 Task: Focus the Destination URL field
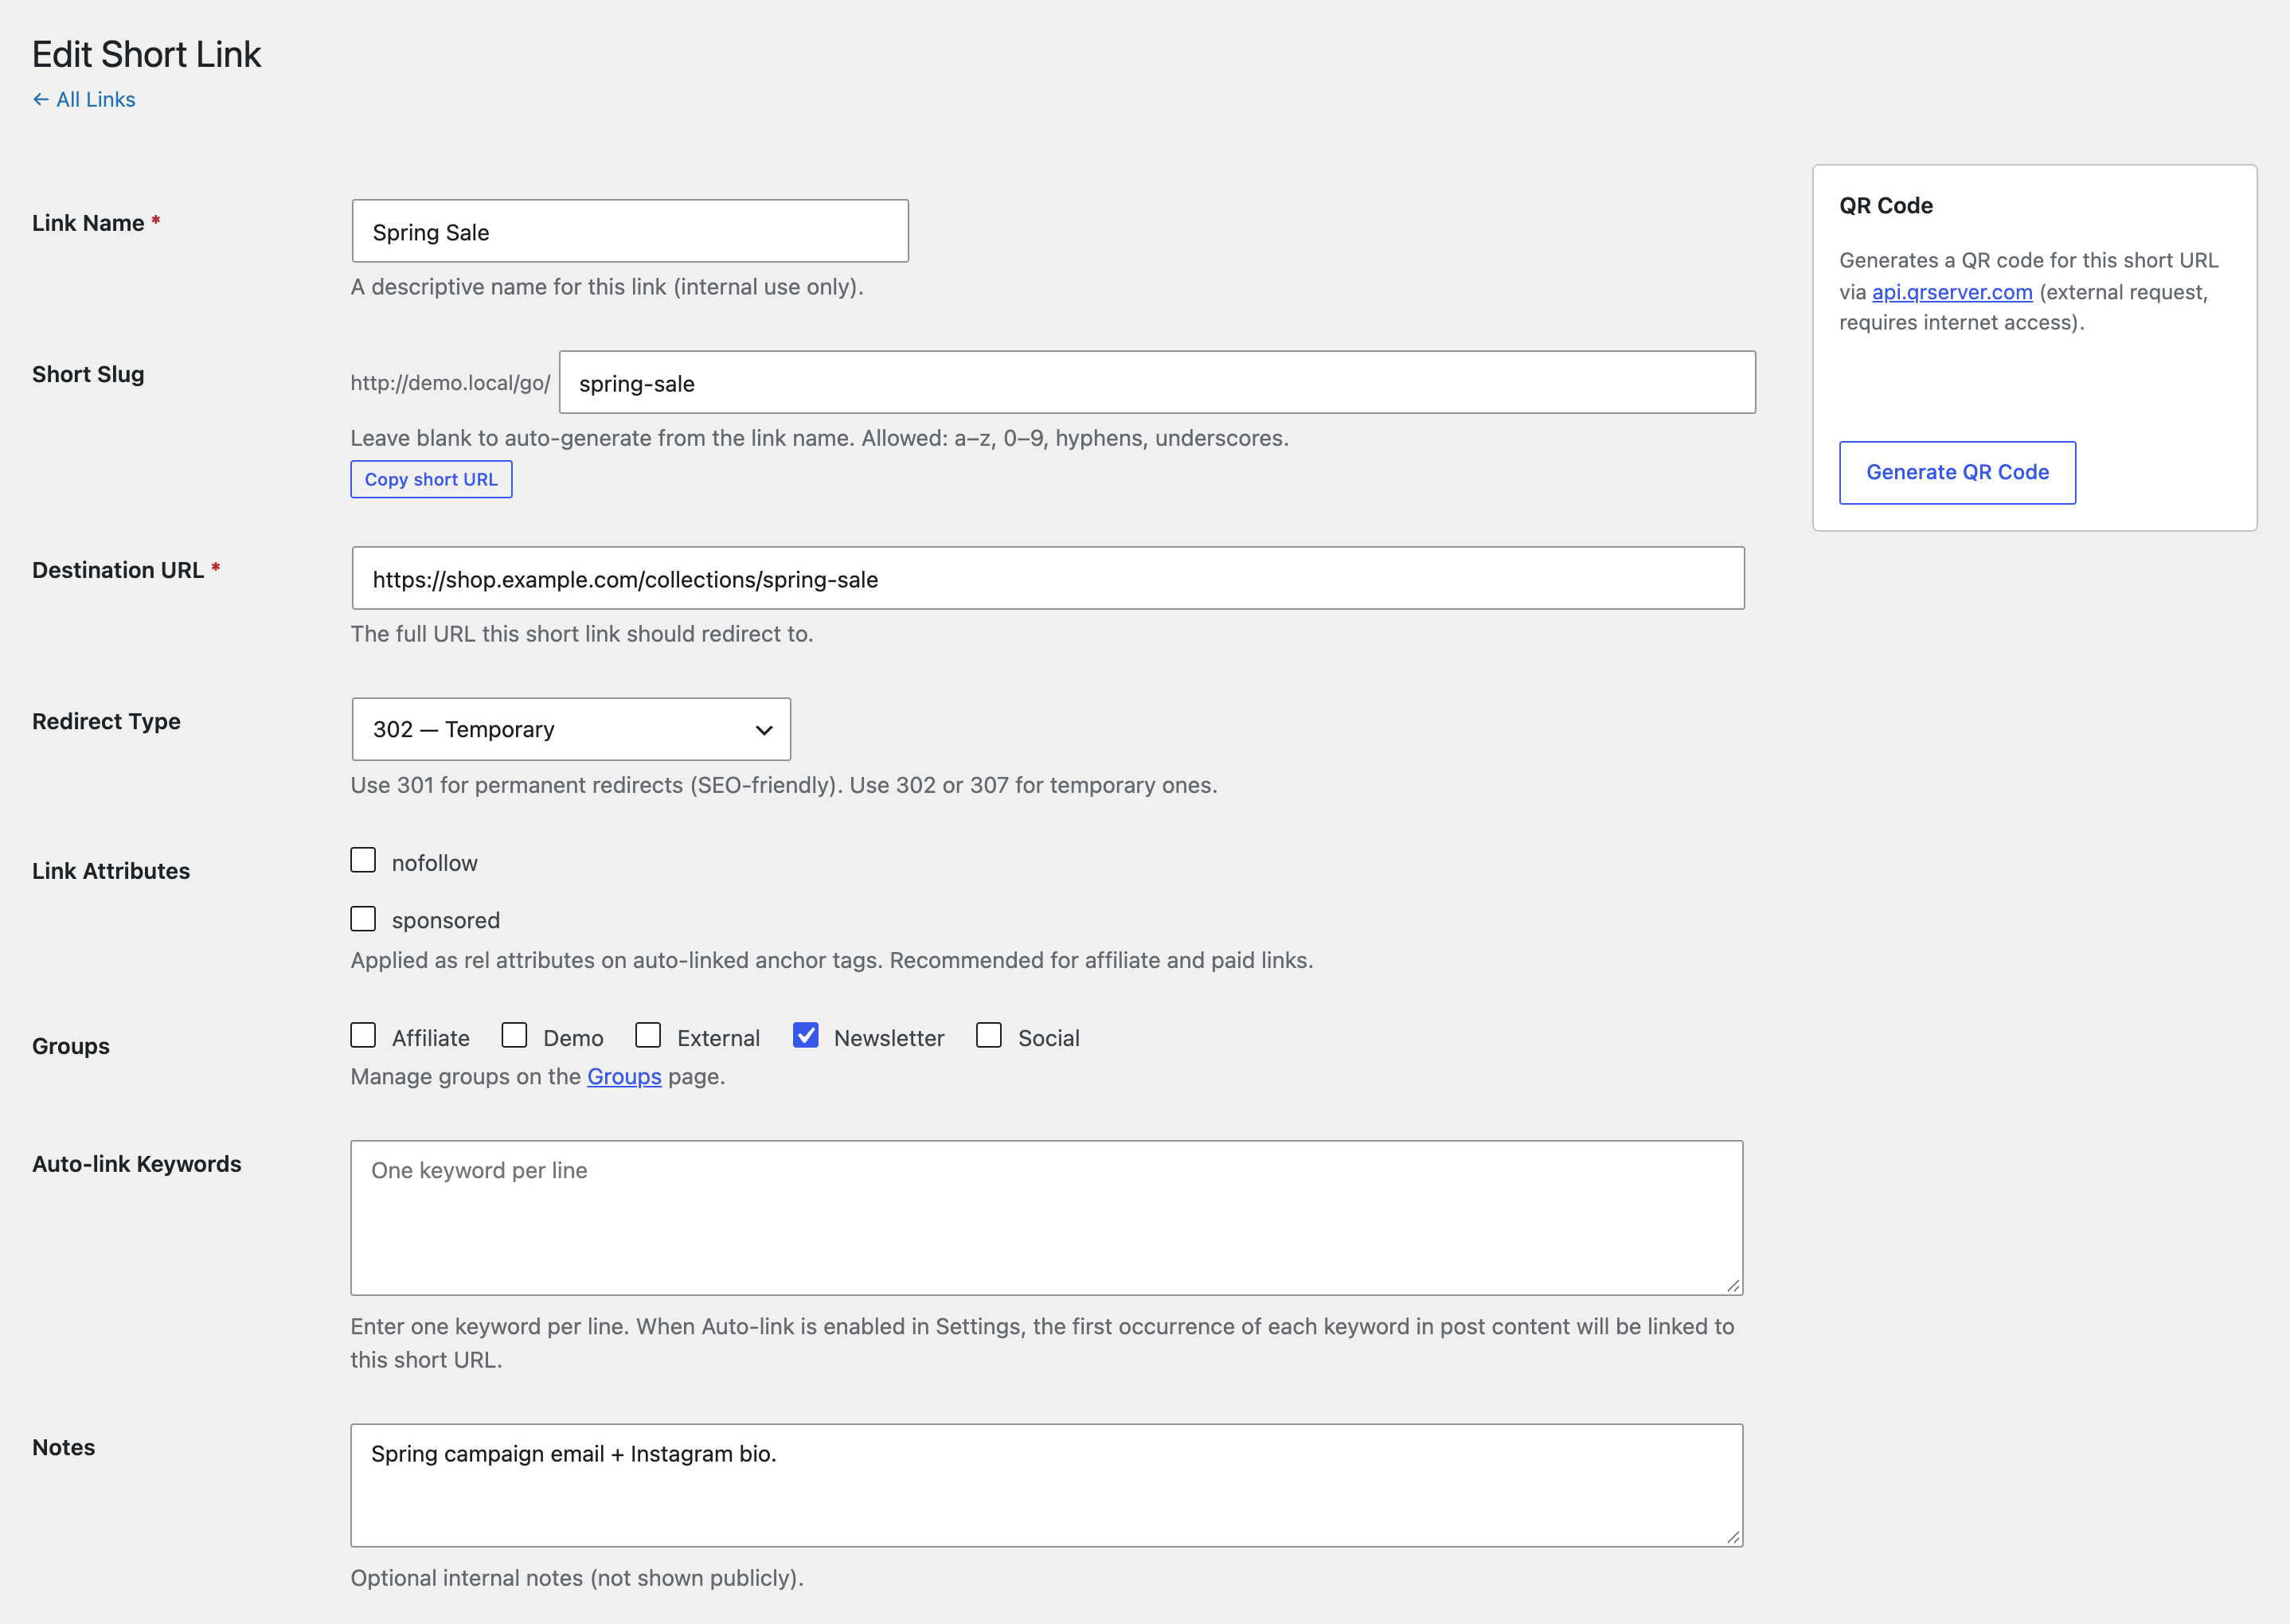pos(1048,578)
